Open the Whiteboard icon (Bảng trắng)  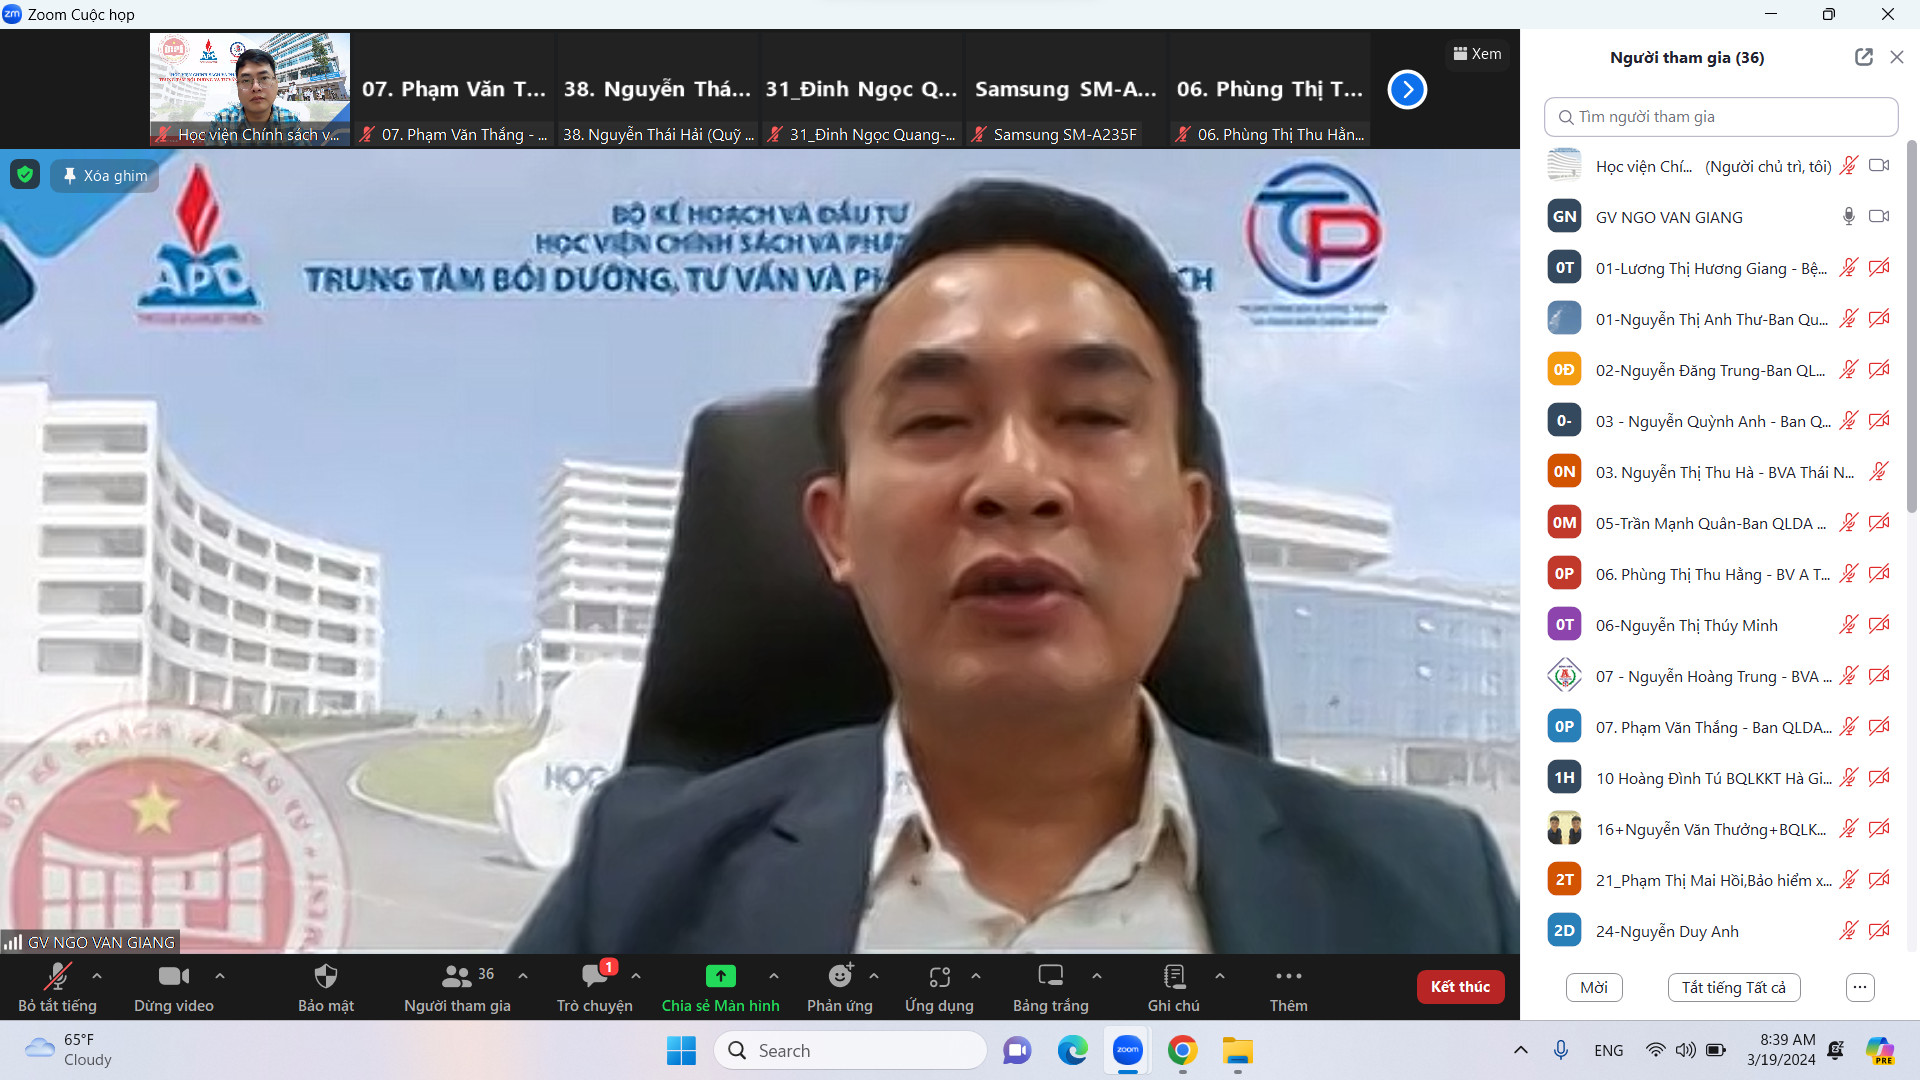coord(1050,976)
